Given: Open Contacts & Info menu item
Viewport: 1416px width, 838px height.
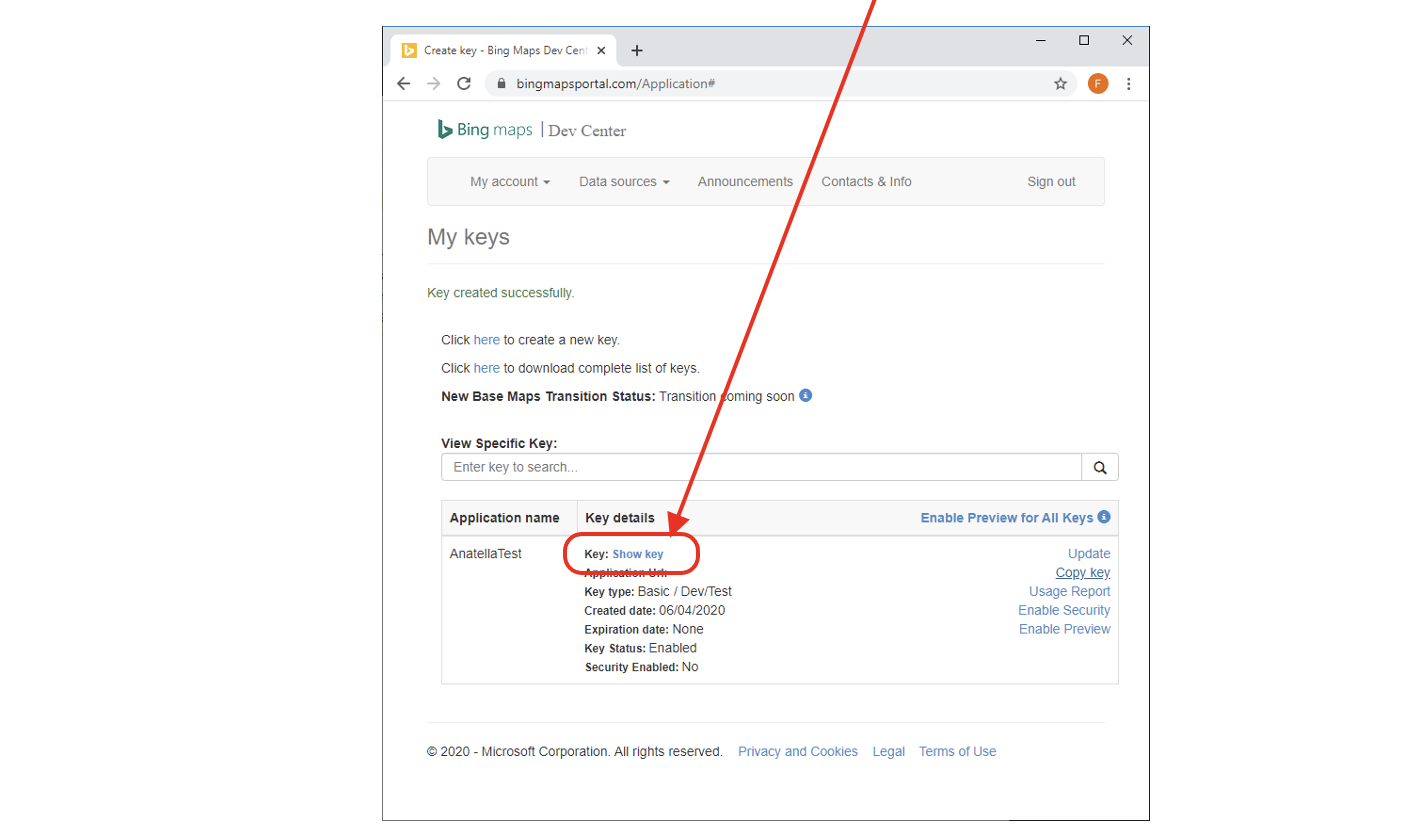Looking at the screenshot, I should (x=866, y=182).
